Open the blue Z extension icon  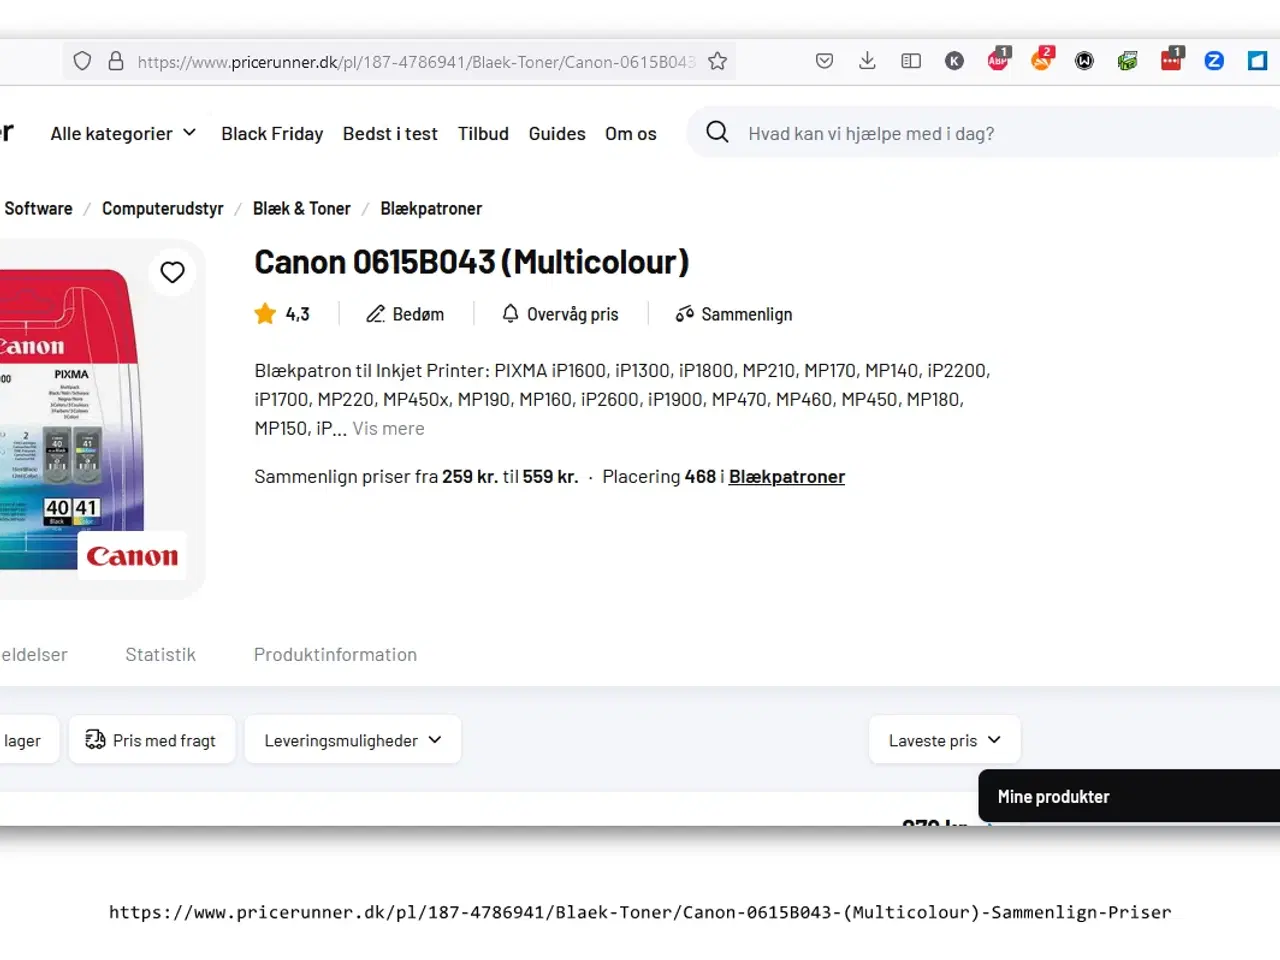(1214, 61)
